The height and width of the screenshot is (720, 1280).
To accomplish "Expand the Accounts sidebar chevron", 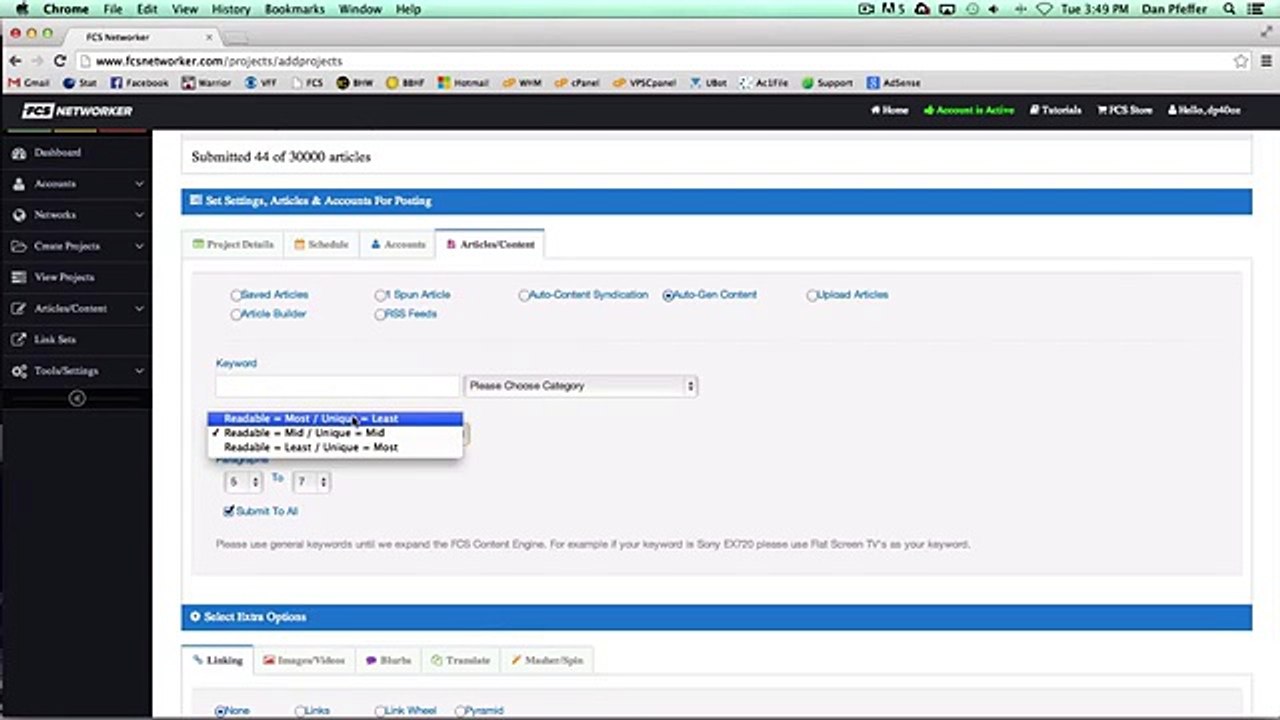I will coord(139,184).
